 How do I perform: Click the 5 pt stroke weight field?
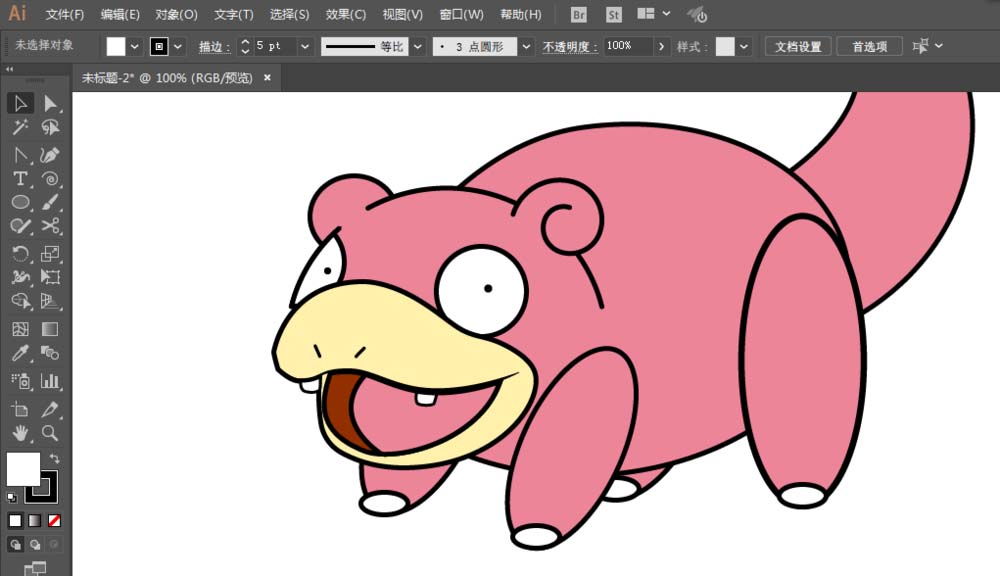(275, 46)
